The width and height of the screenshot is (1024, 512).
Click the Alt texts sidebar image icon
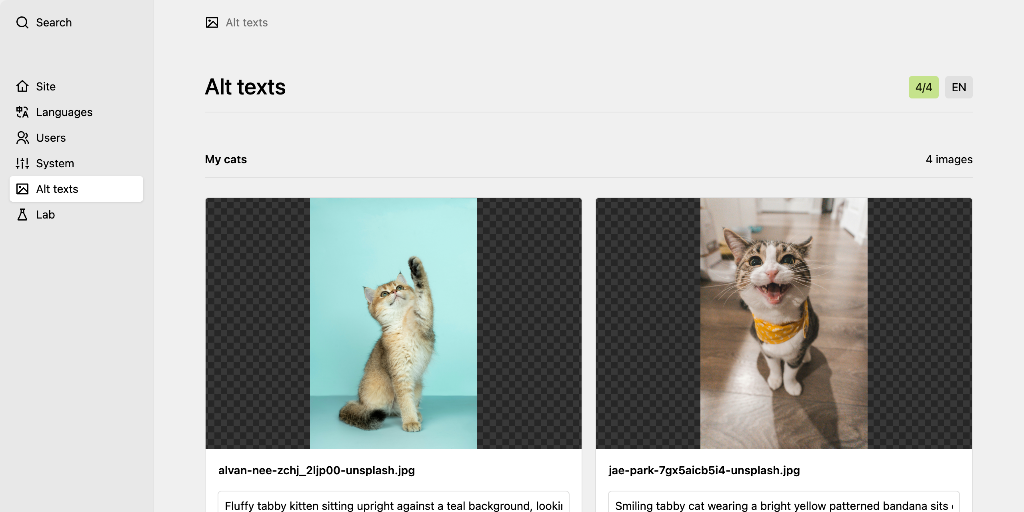(x=22, y=189)
